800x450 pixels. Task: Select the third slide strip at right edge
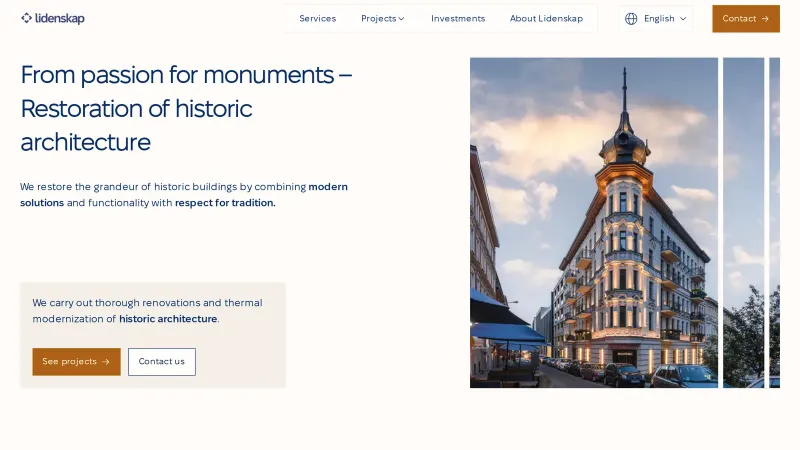point(775,222)
